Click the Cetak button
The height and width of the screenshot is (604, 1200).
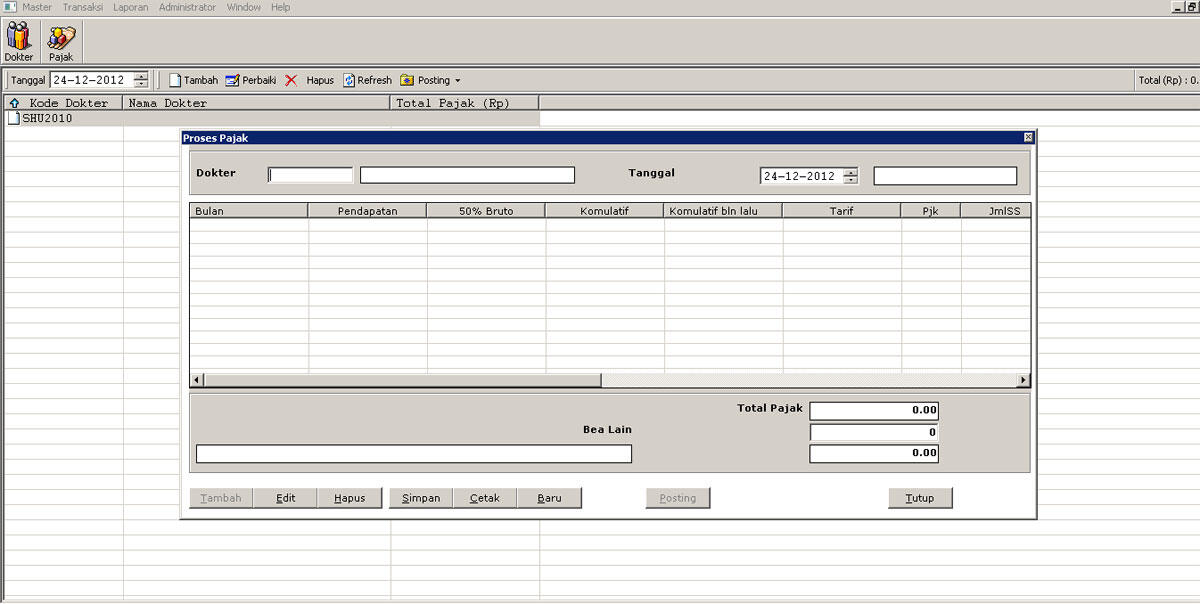485,498
